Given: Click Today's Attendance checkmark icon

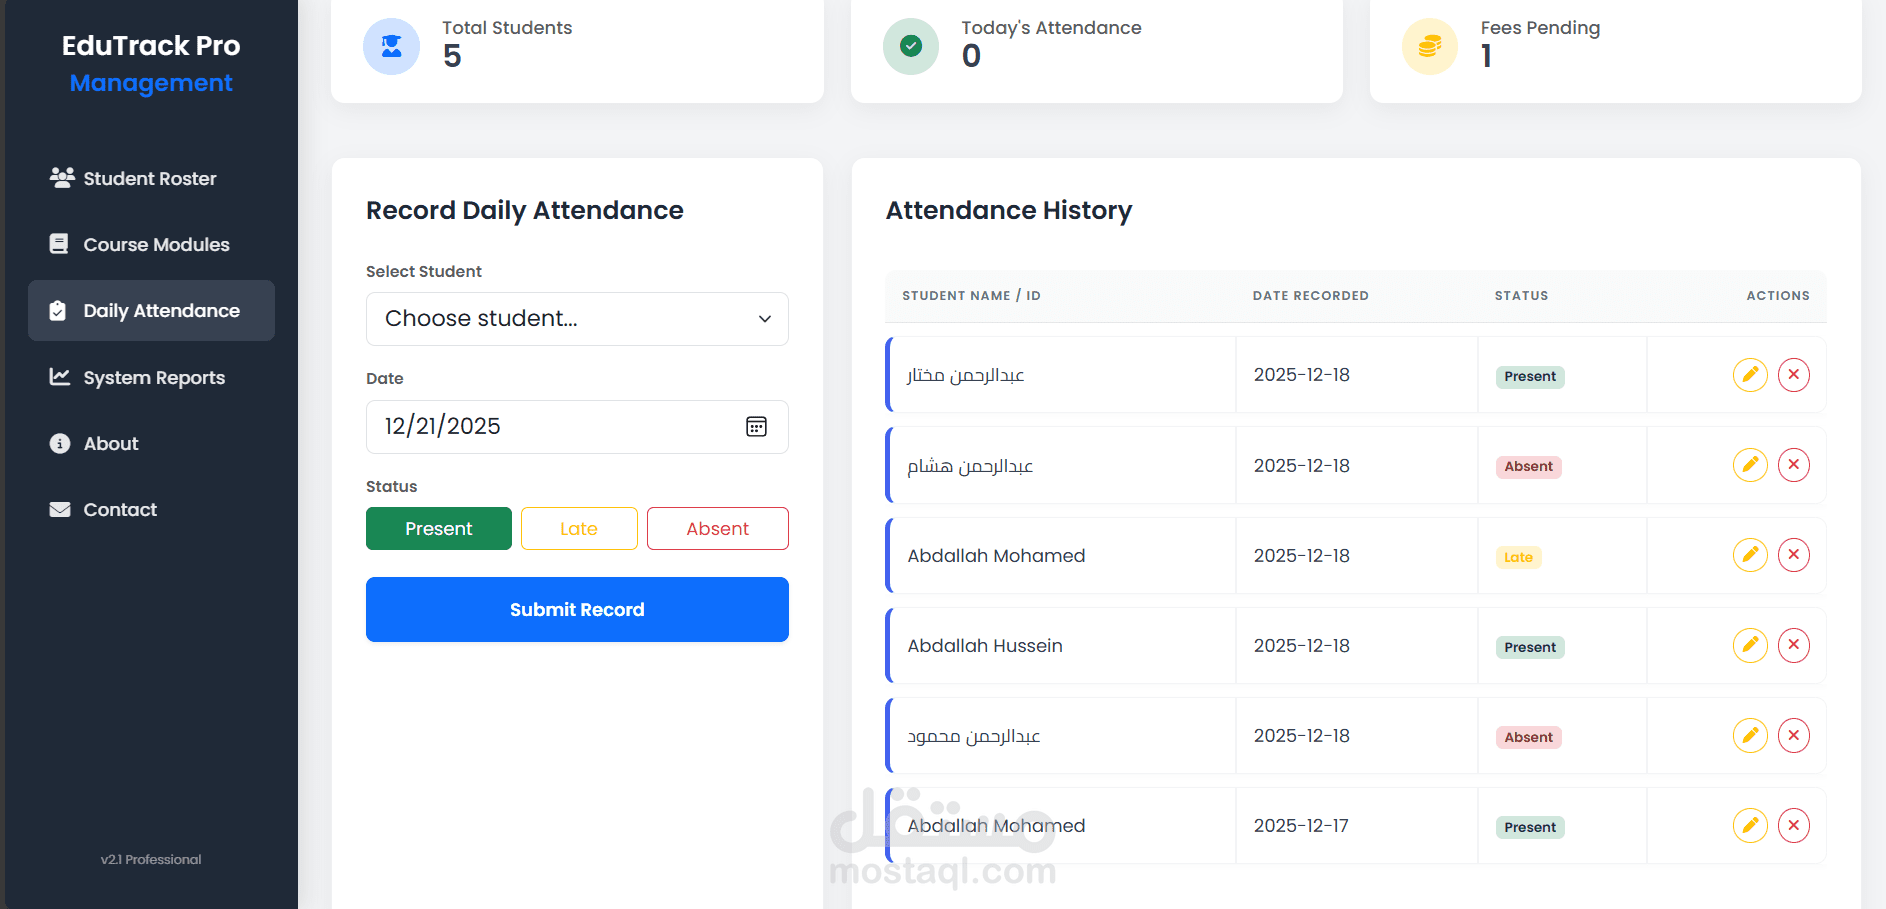Looking at the screenshot, I should (x=911, y=46).
